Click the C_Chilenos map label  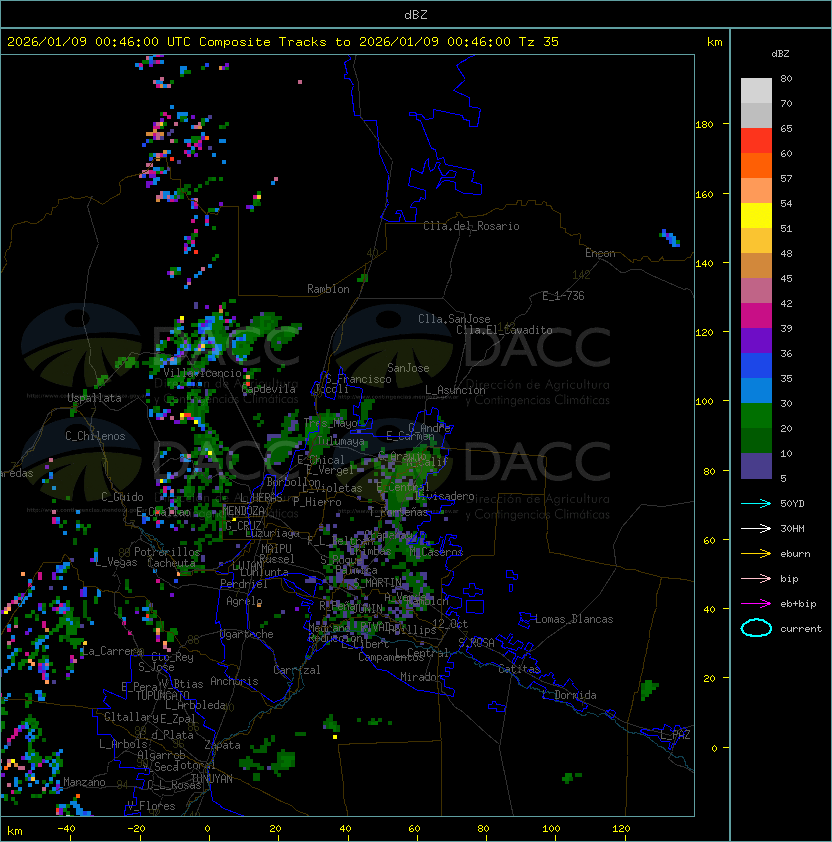[95, 436]
